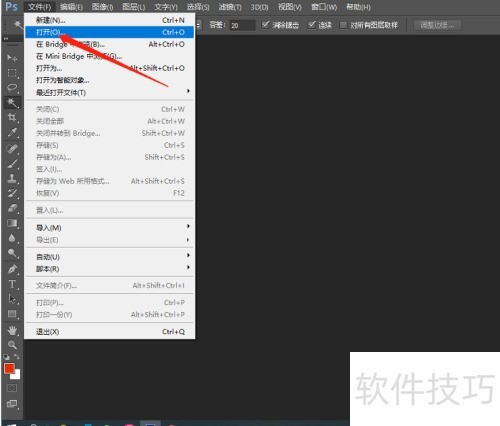Select the Clone Stamp tool
The height and width of the screenshot is (426, 500).
12,179
